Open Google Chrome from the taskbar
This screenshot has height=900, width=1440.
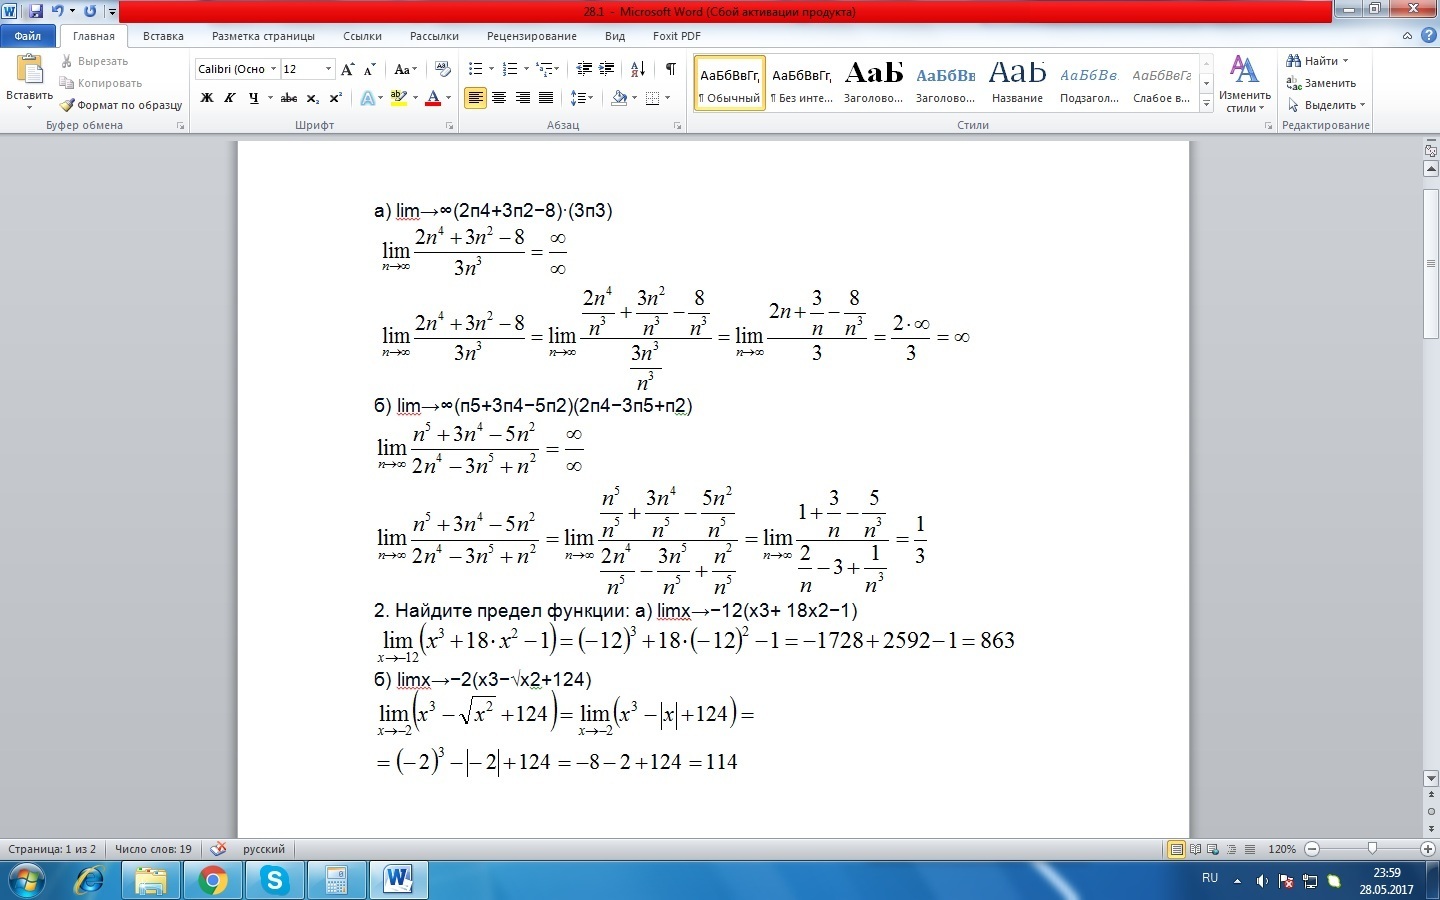(213, 880)
